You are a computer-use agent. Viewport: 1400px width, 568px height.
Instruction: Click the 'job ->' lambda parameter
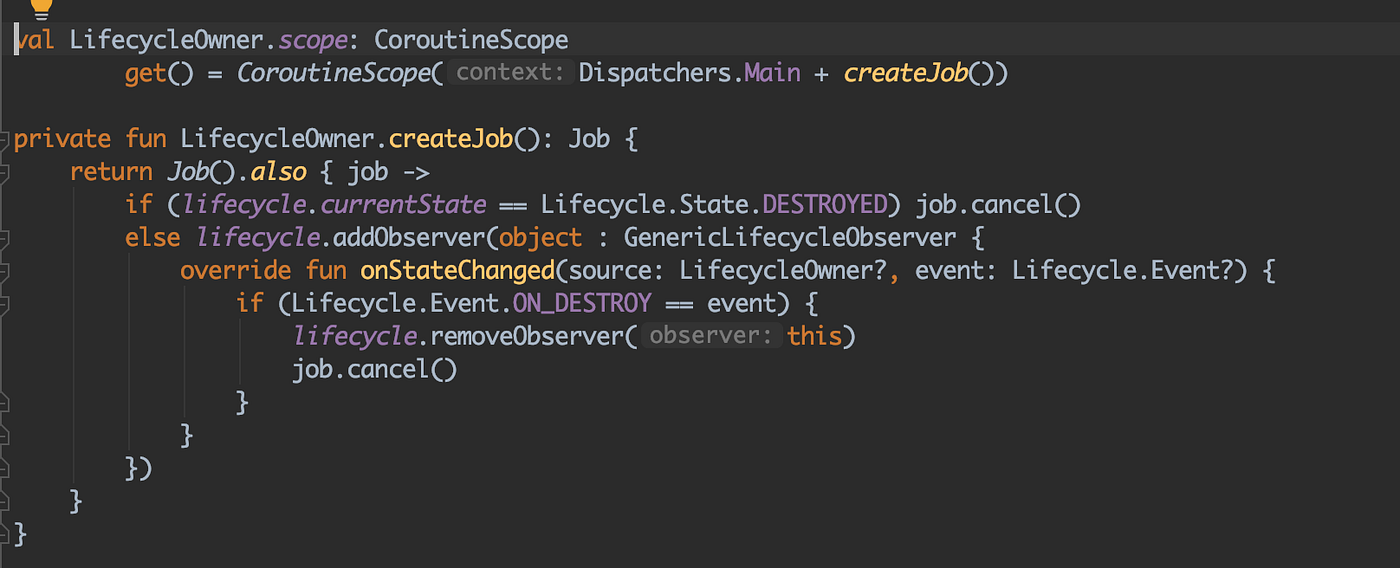tap(389, 172)
